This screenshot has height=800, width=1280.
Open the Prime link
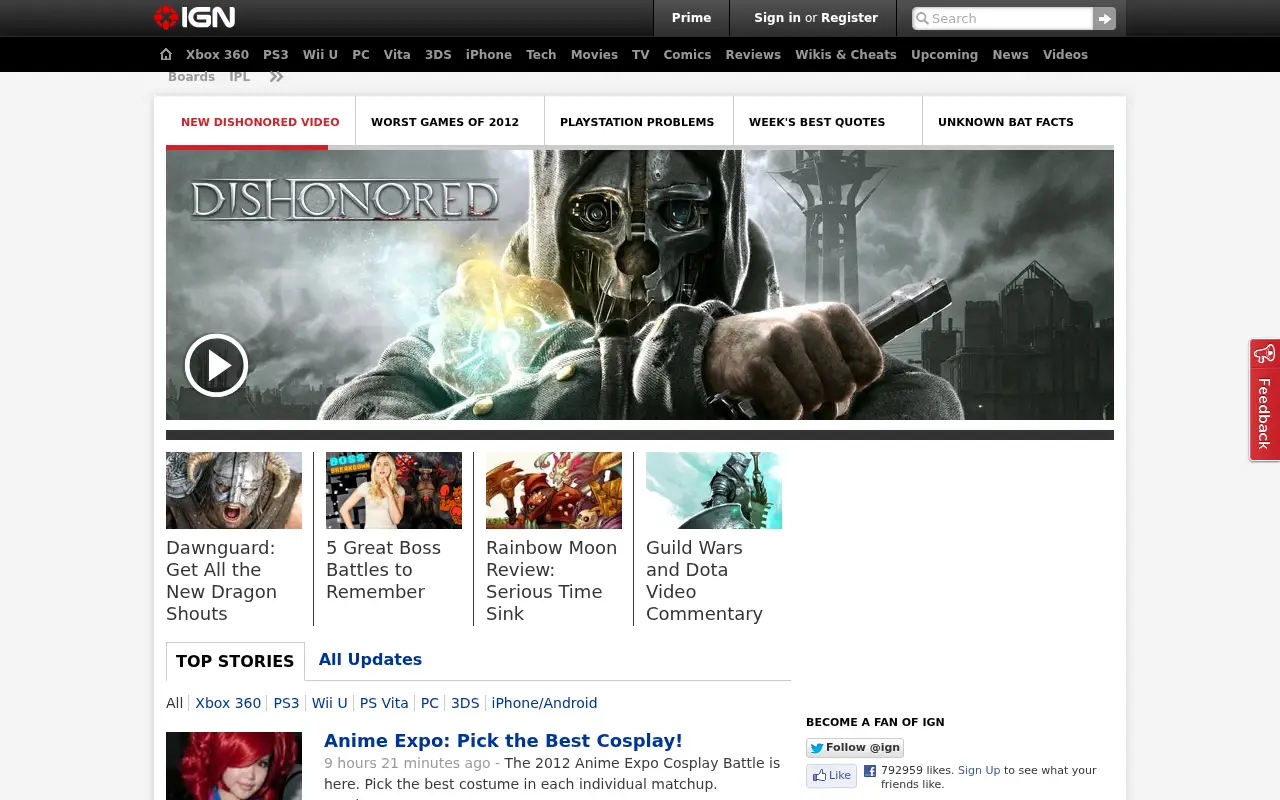(x=691, y=18)
